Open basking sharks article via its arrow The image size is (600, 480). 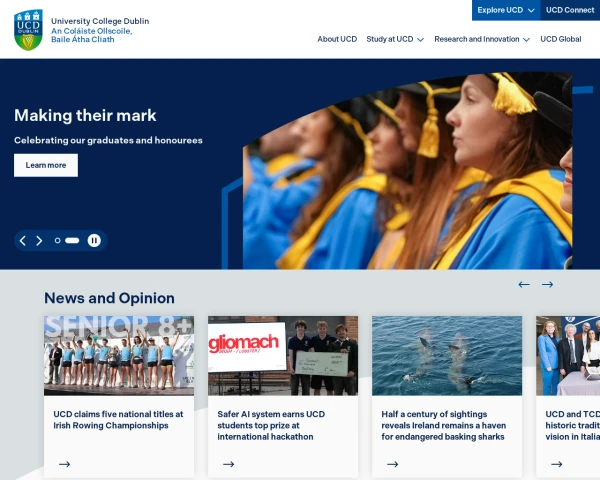point(393,464)
